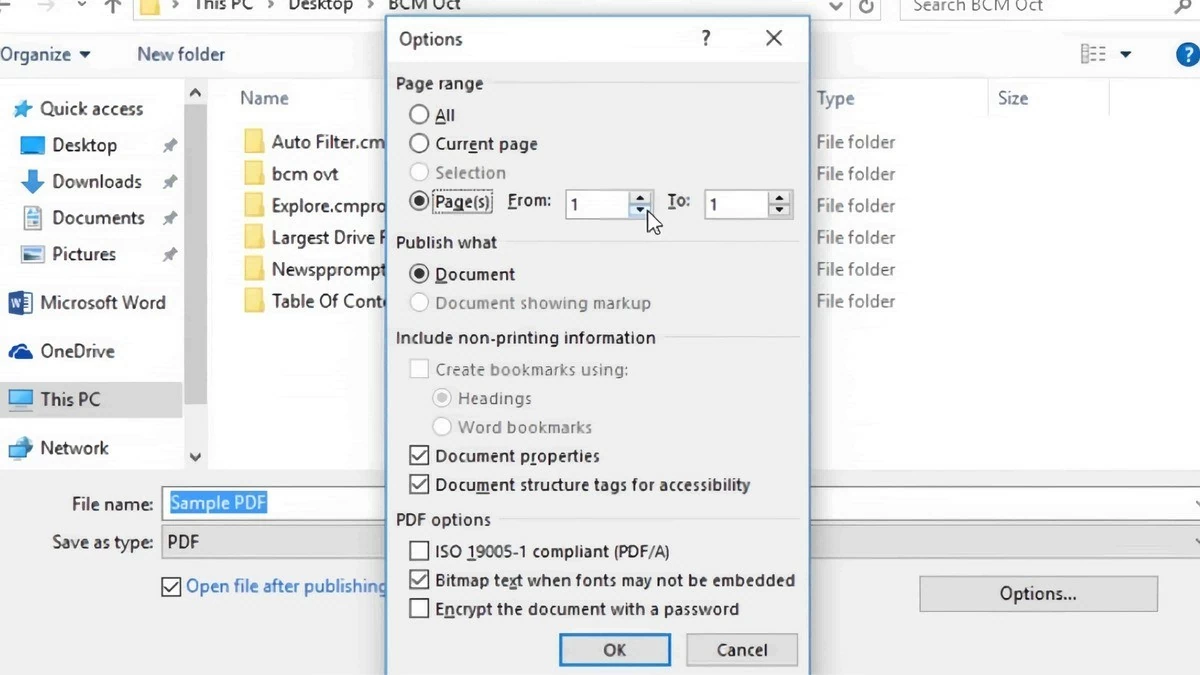Enable encrypting the document with a password

tap(419, 609)
